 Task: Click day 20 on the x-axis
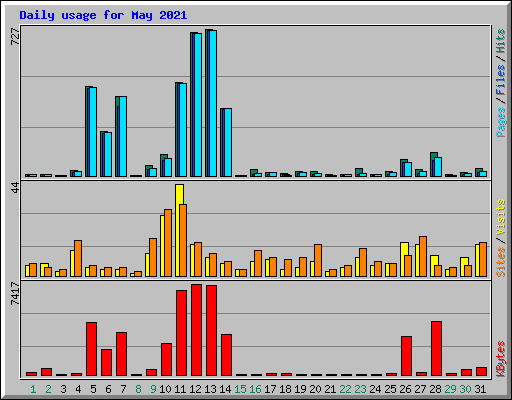click(315, 389)
